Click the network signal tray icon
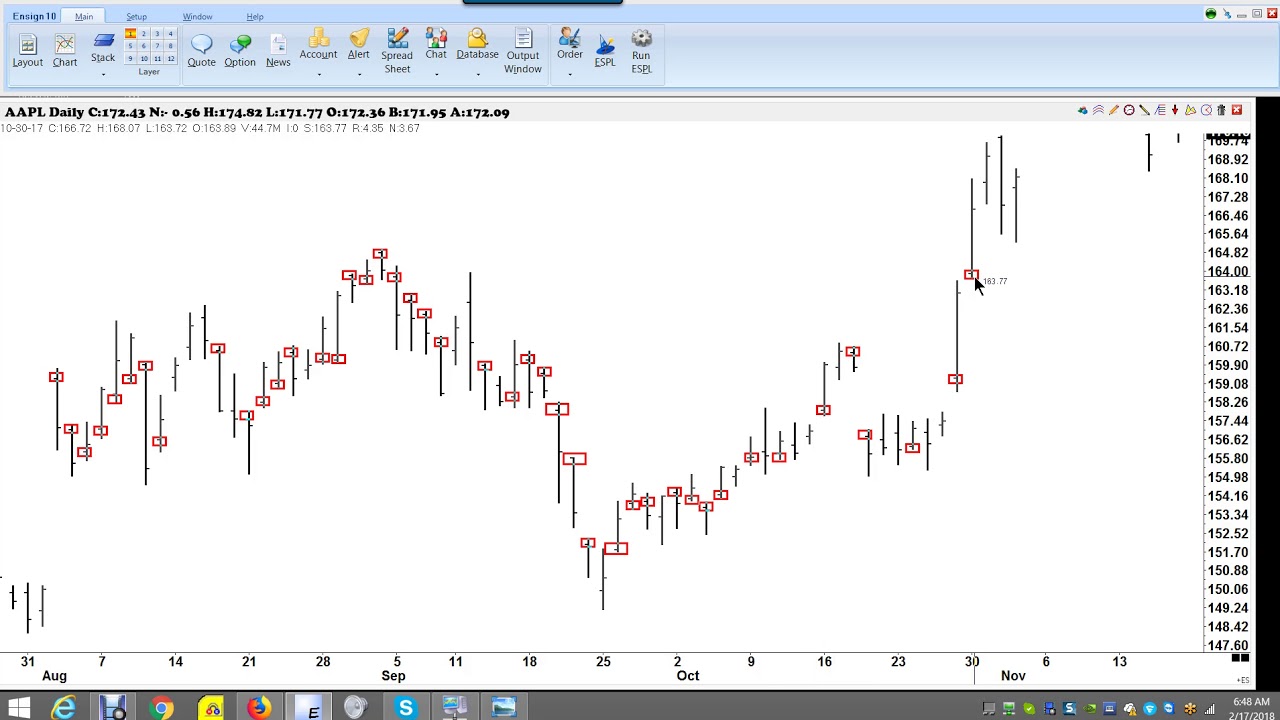 point(1210,709)
